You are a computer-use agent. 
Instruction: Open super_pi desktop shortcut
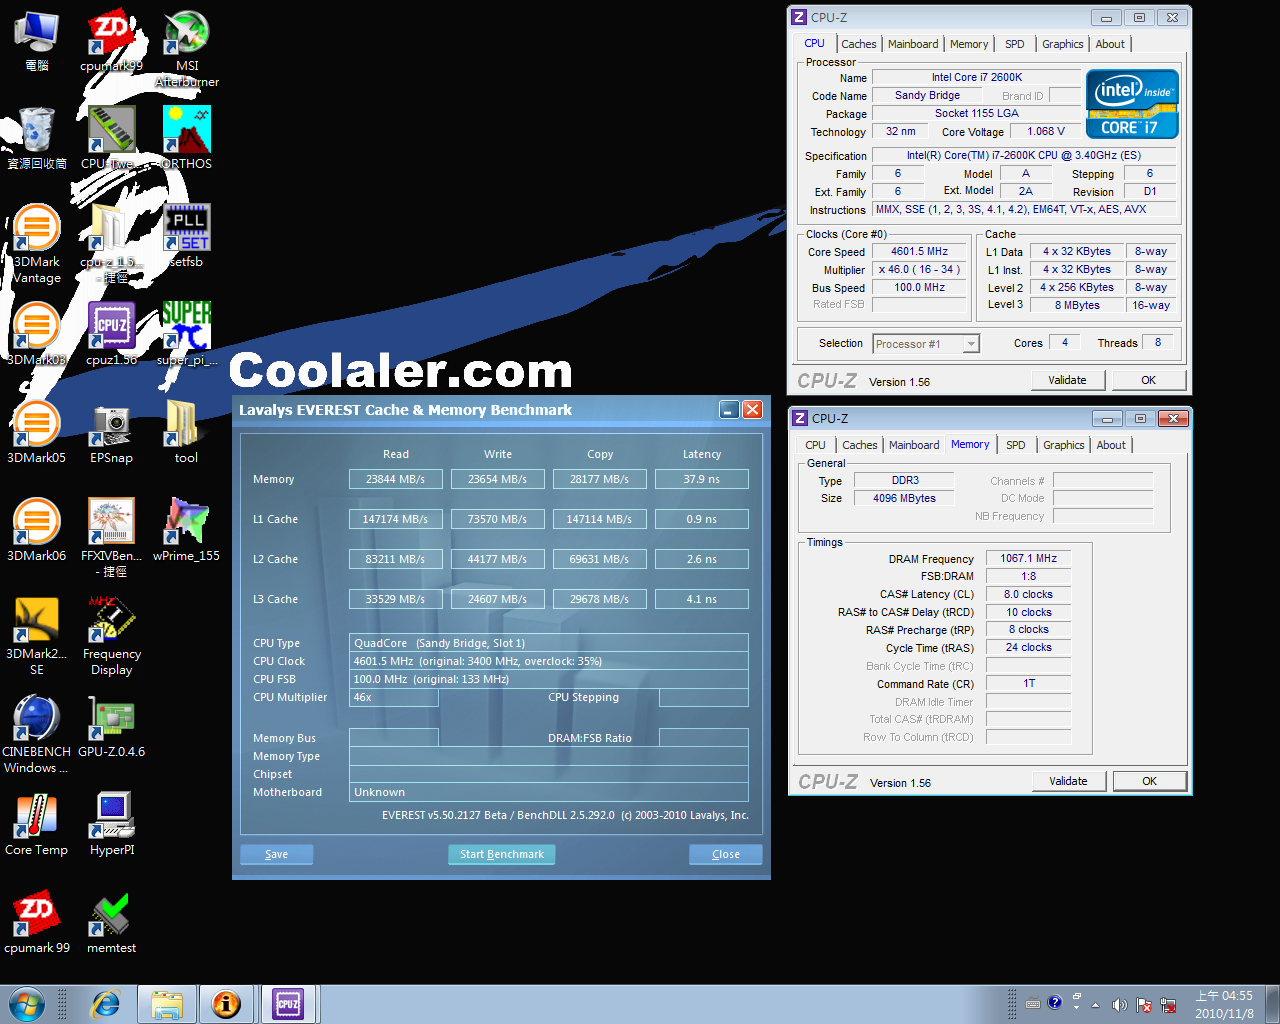[x=187, y=334]
